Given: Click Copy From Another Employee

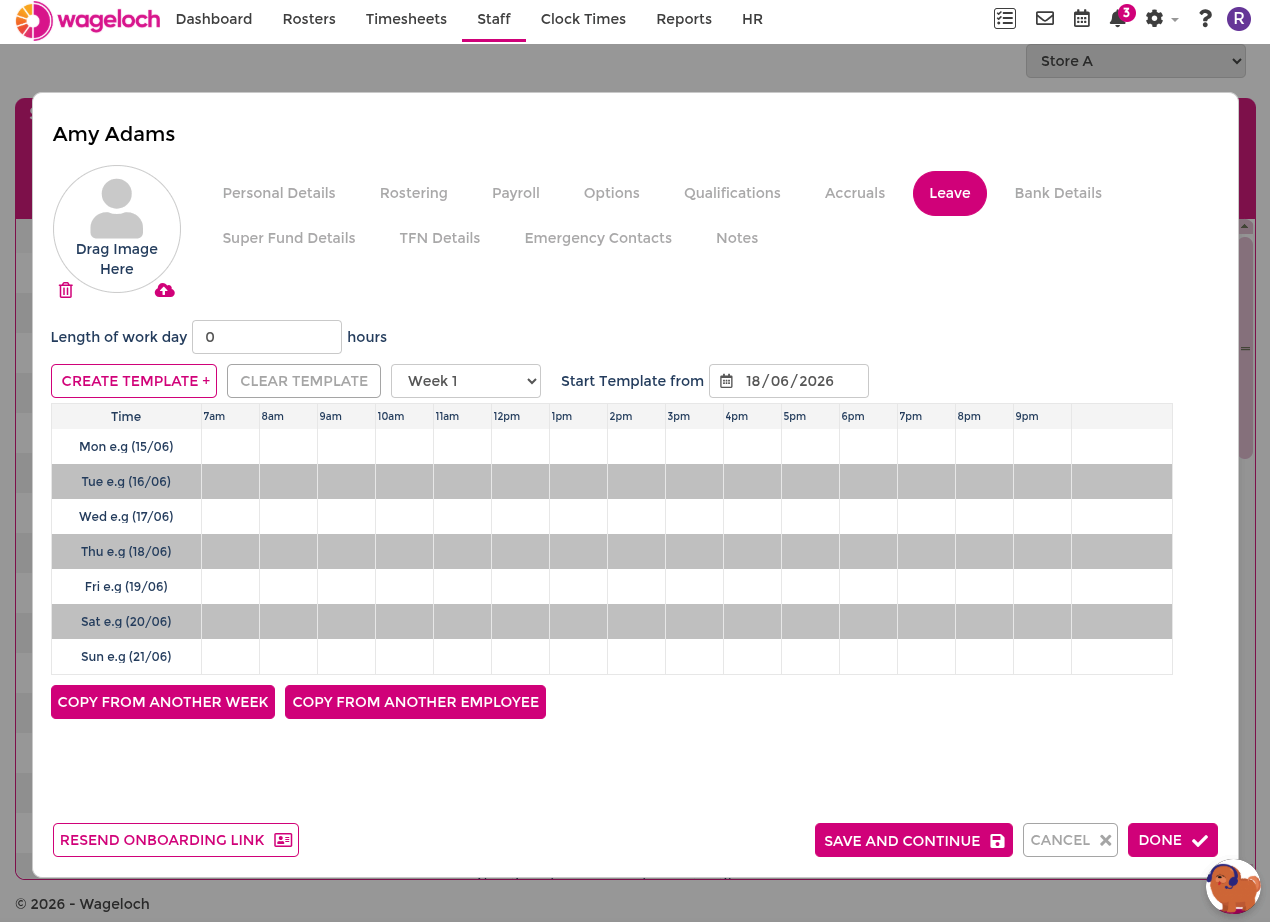Looking at the screenshot, I should coord(415,702).
